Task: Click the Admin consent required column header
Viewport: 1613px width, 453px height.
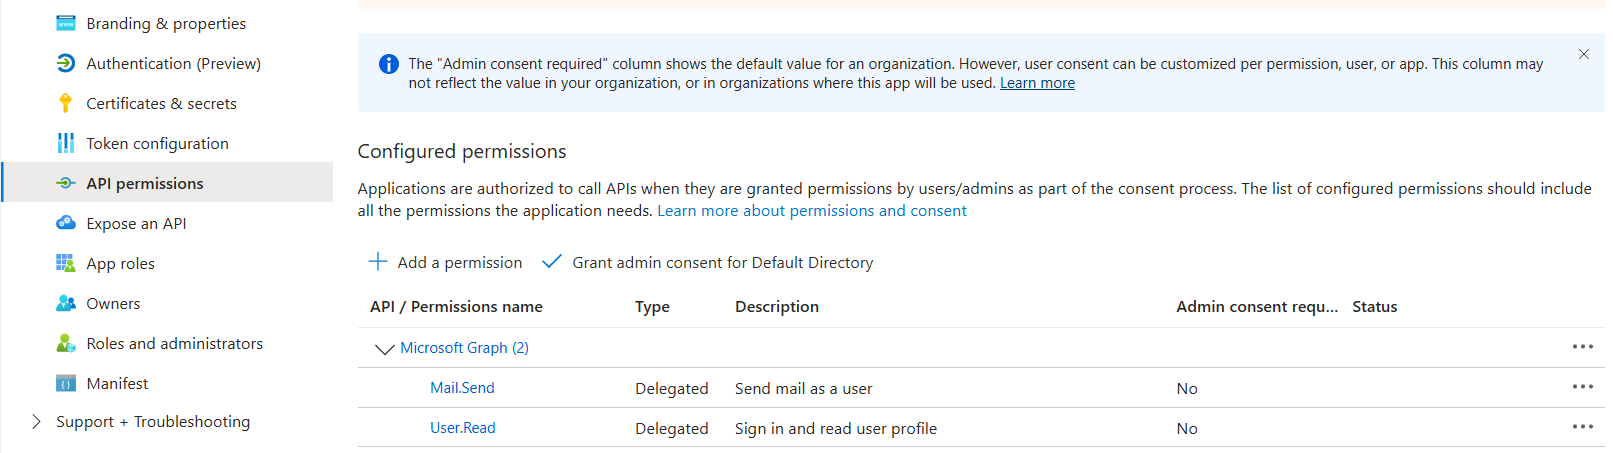Action: (x=1257, y=307)
